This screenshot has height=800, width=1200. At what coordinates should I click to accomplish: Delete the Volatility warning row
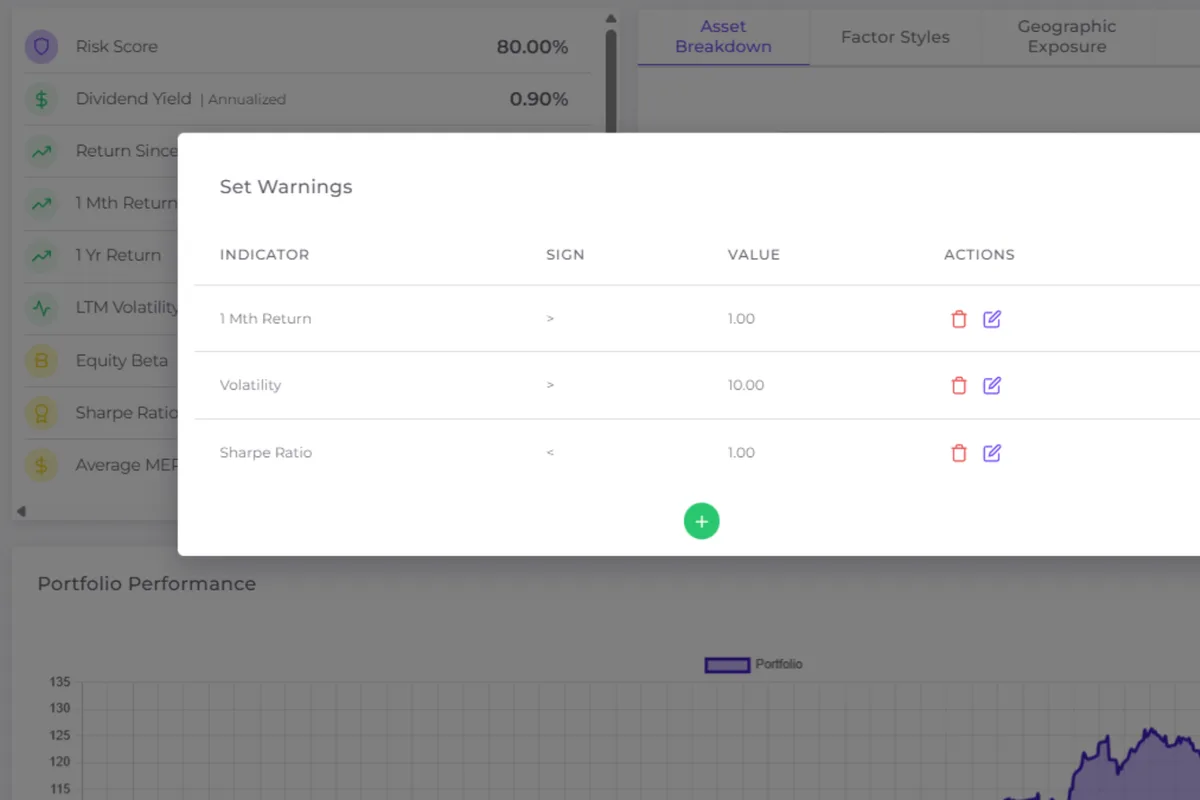pos(958,385)
